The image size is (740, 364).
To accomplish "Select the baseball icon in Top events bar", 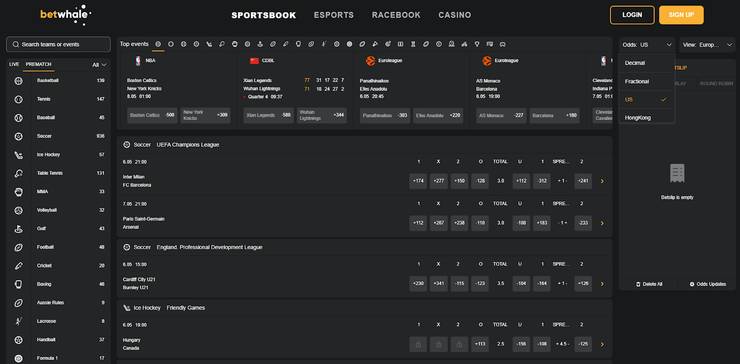I will coord(184,44).
